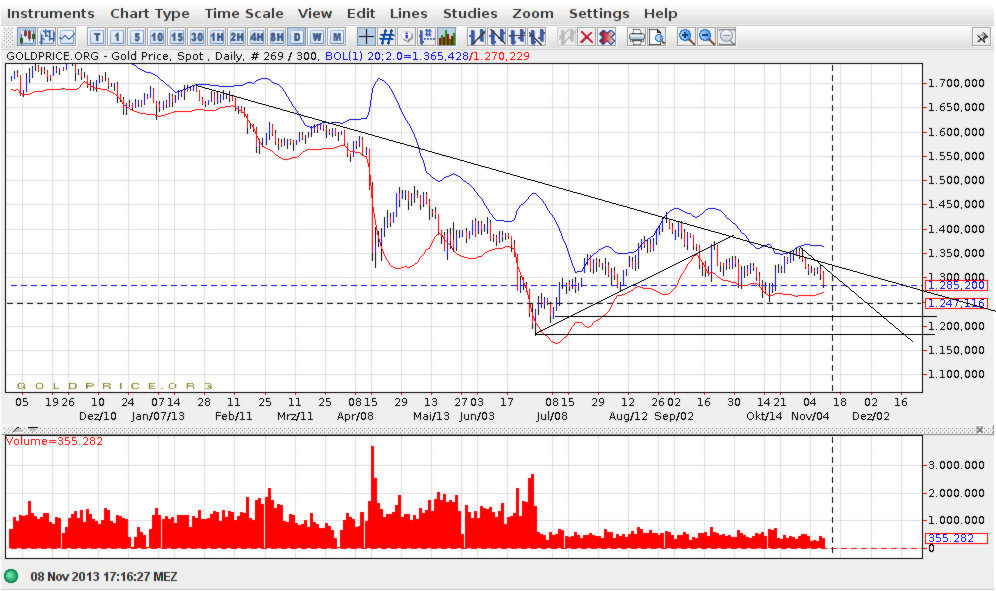Select the line chart type icon

pos(67,37)
